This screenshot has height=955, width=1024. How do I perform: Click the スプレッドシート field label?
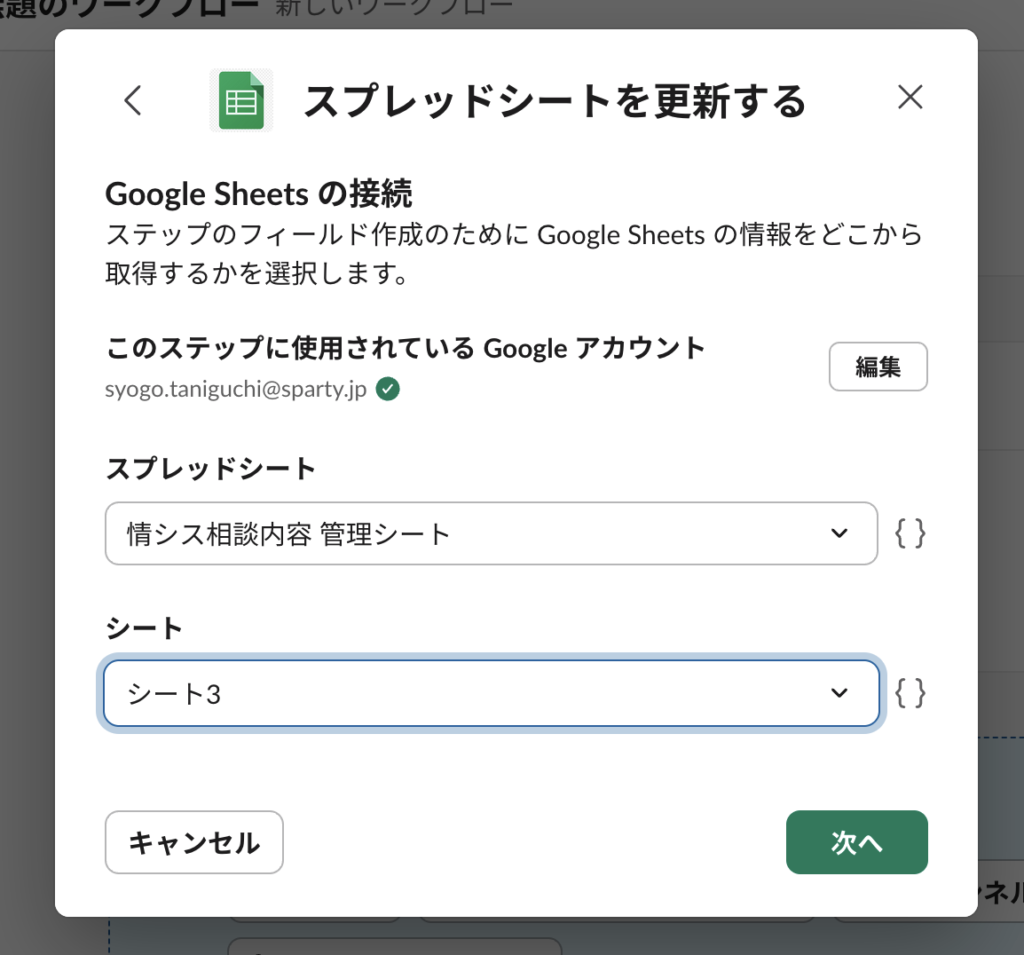pyautogui.click(x=210, y=468)
